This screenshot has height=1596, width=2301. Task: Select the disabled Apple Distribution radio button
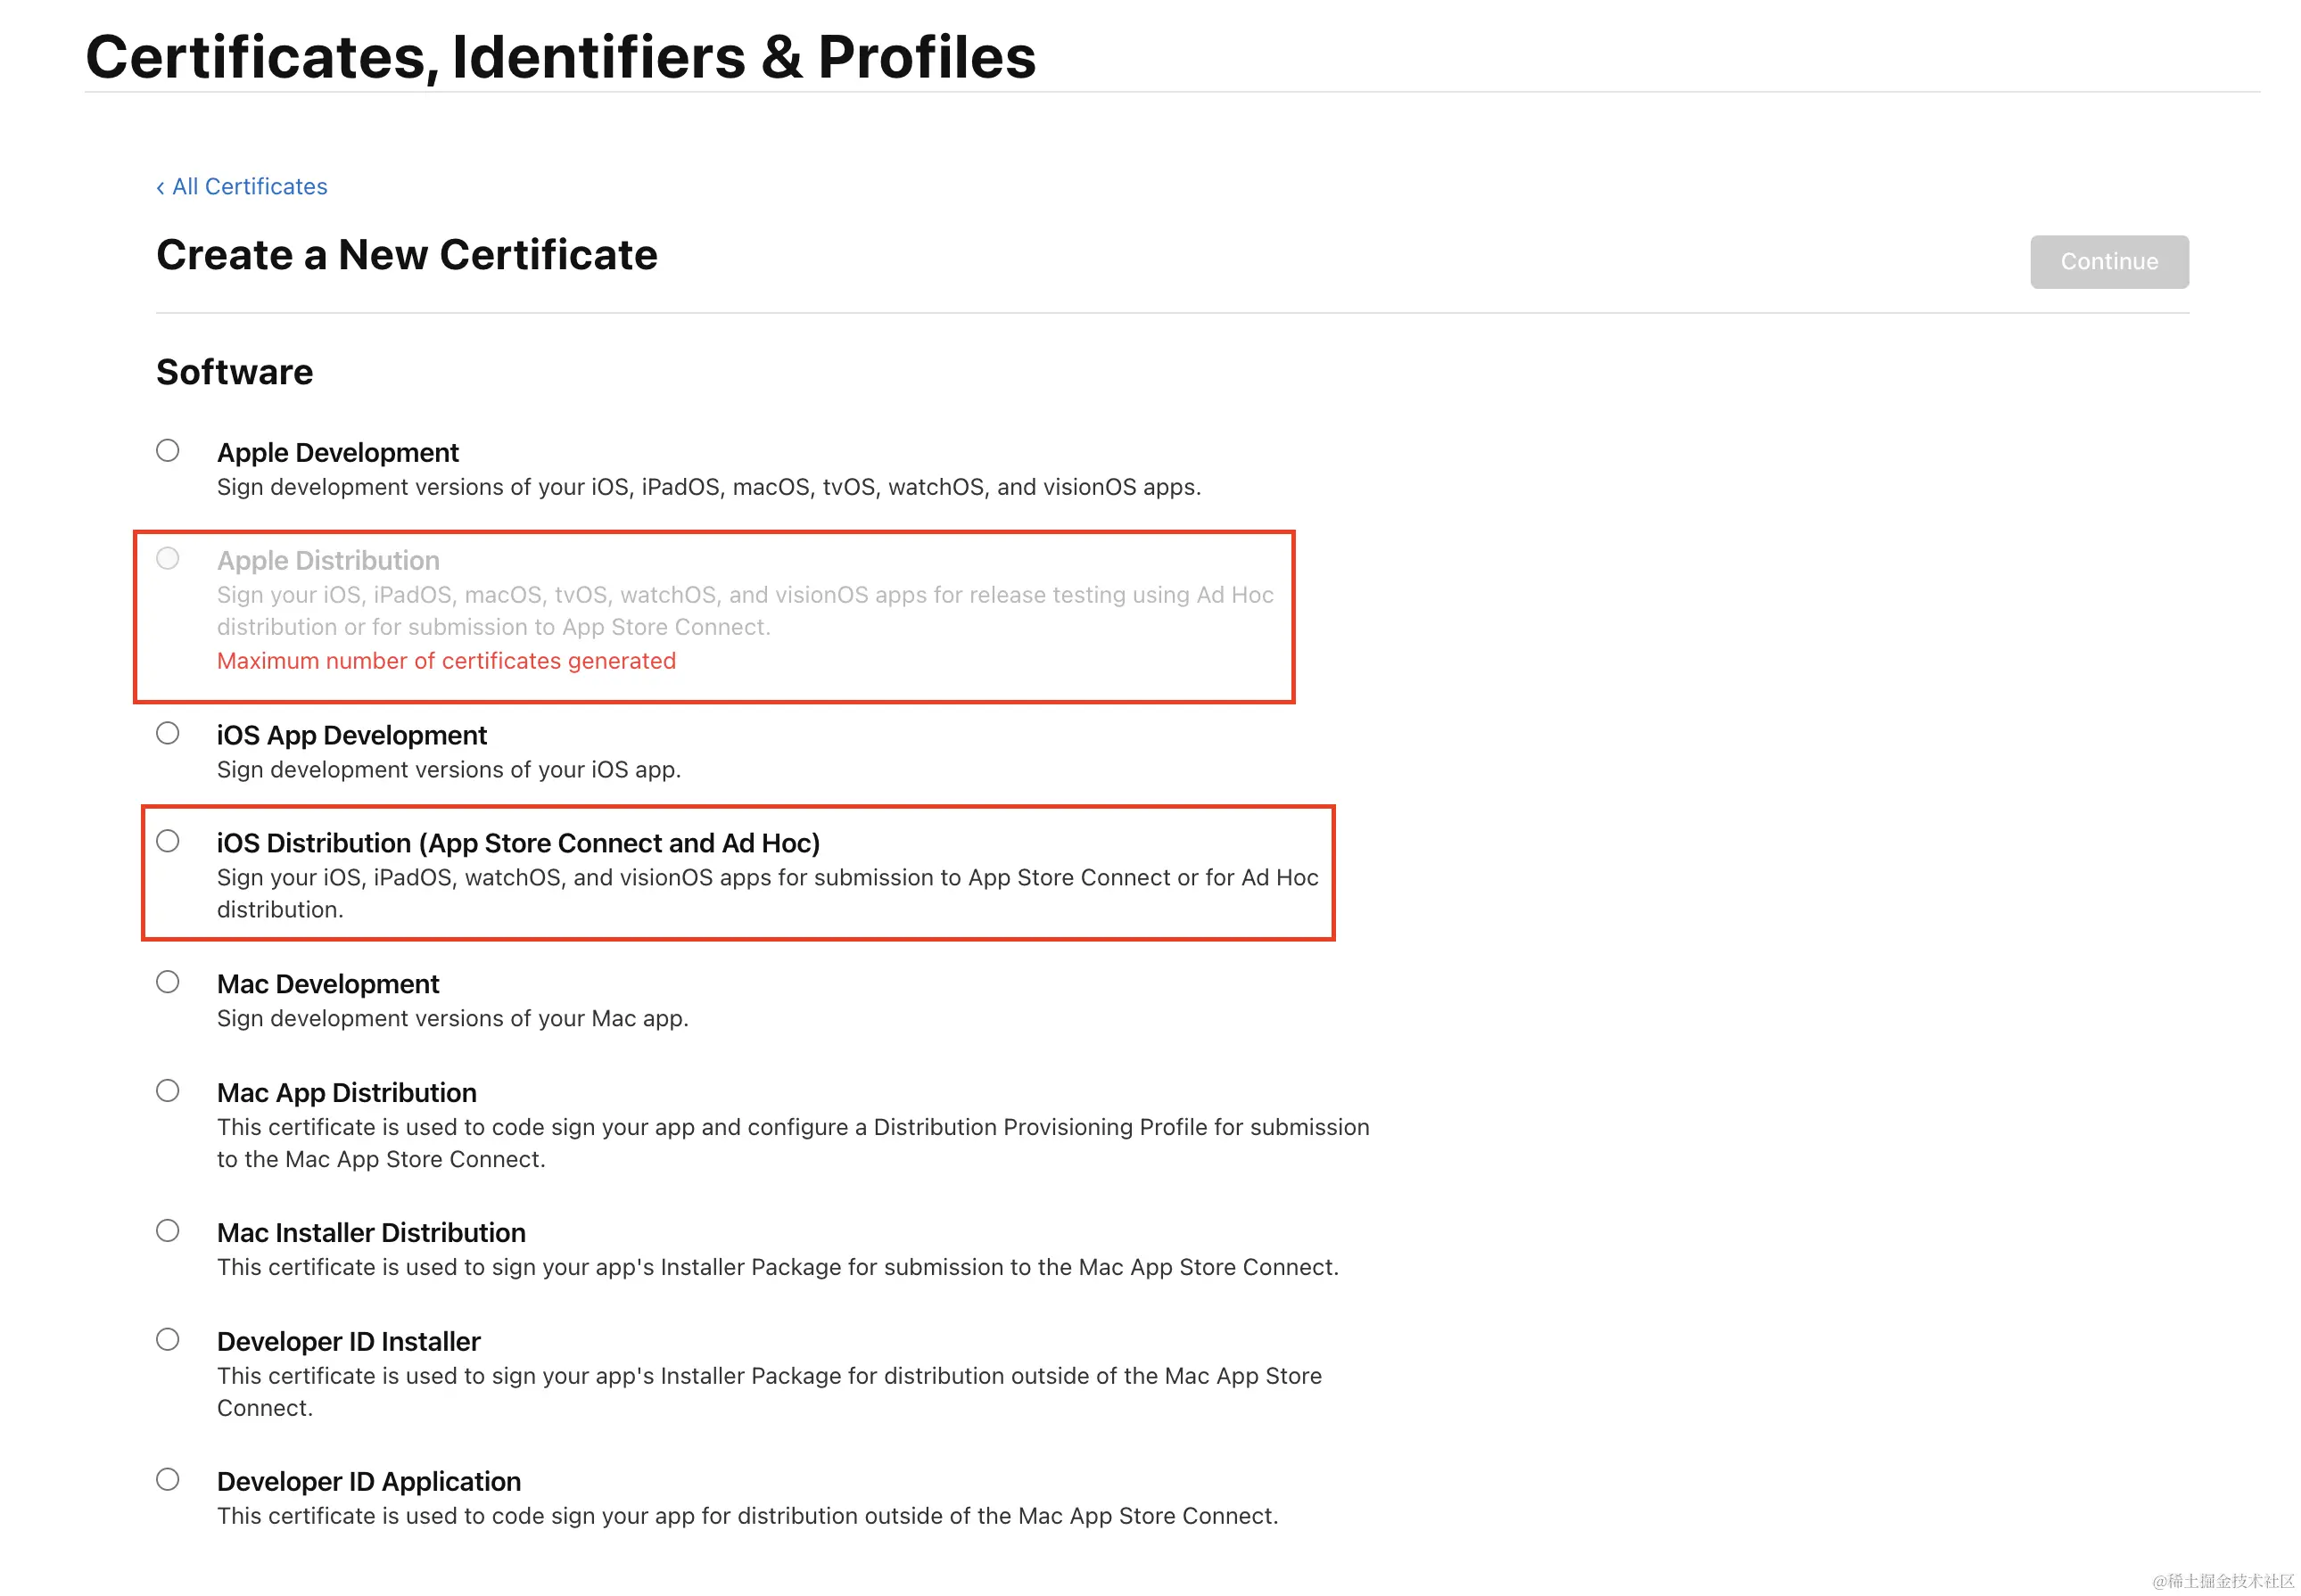pos(168,559)
